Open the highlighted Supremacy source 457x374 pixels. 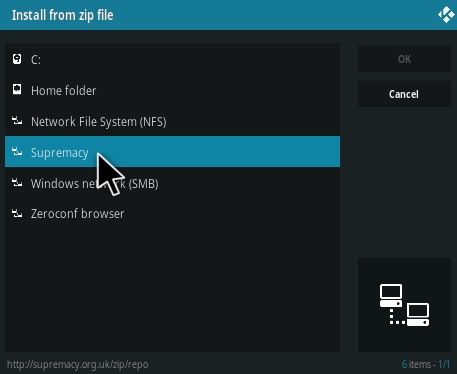click(x=172, y=151)
